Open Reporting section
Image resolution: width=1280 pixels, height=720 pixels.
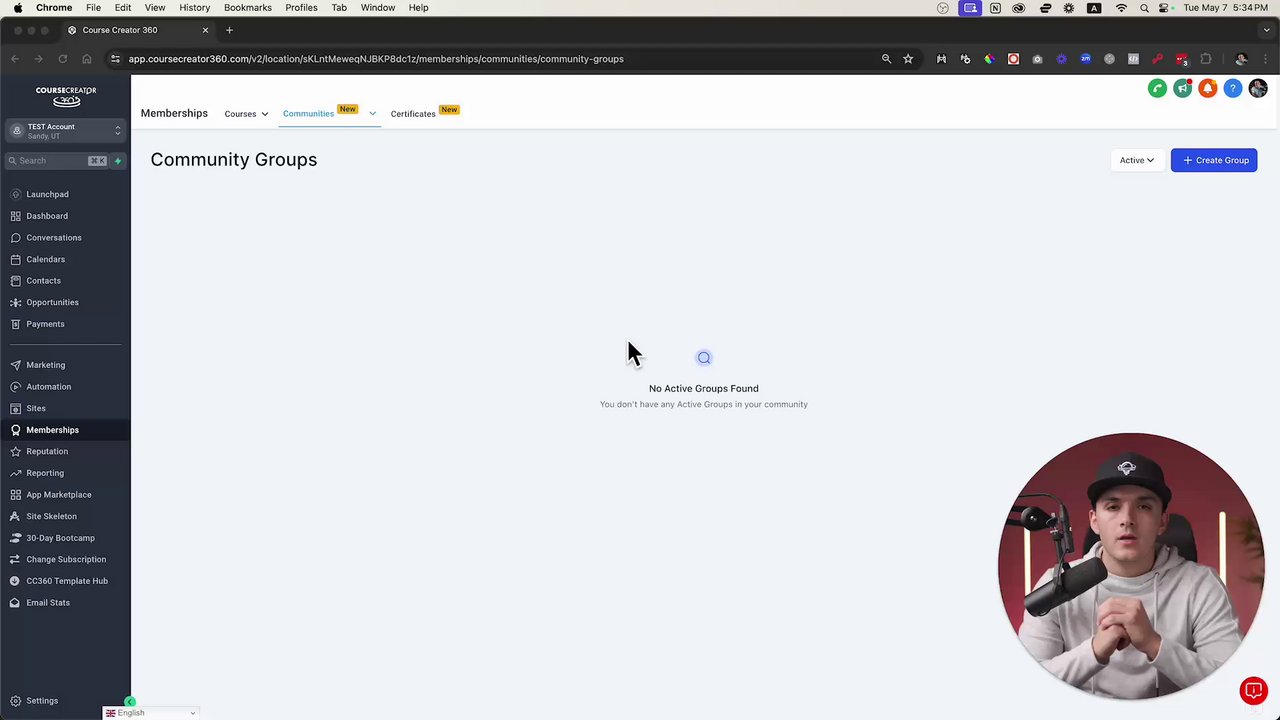pyautogui.click(x=45, y=473)
